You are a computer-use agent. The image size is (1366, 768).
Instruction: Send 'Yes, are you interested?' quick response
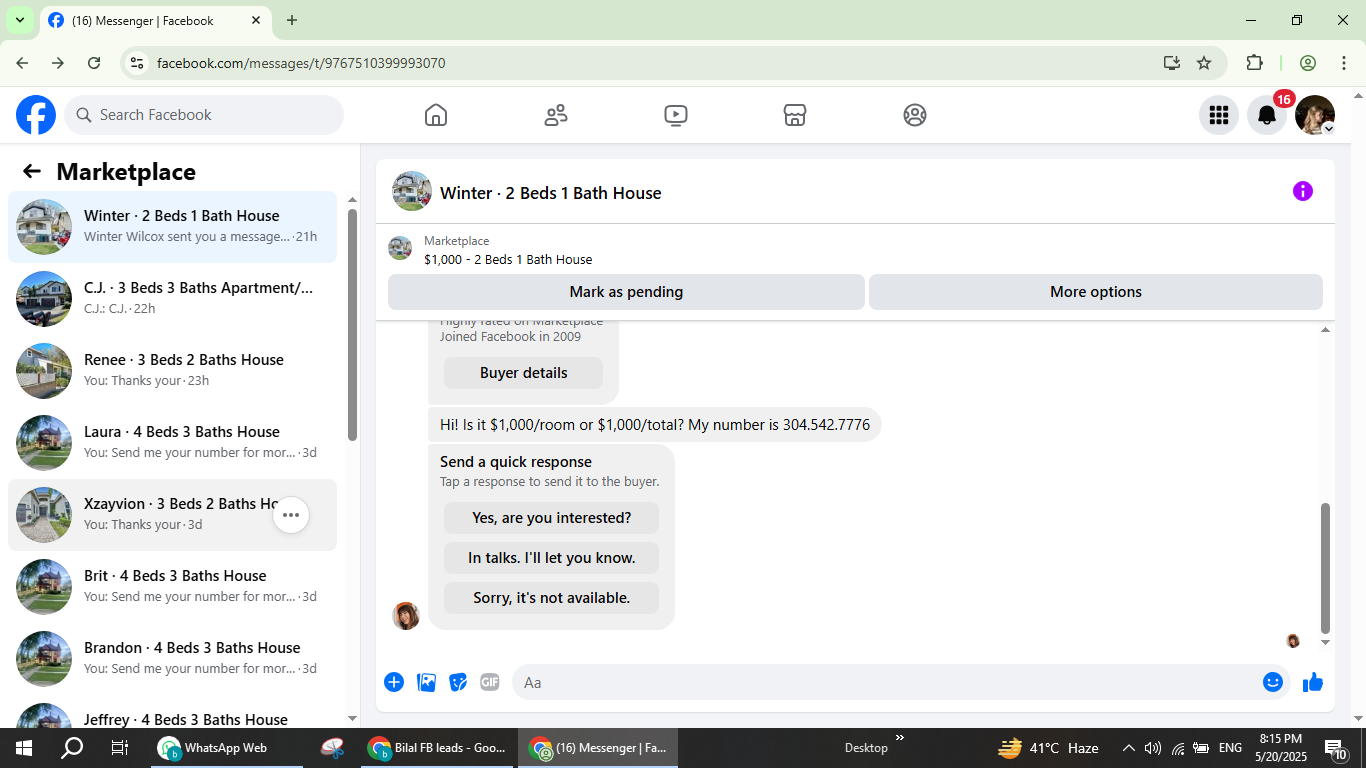[552, 518]
